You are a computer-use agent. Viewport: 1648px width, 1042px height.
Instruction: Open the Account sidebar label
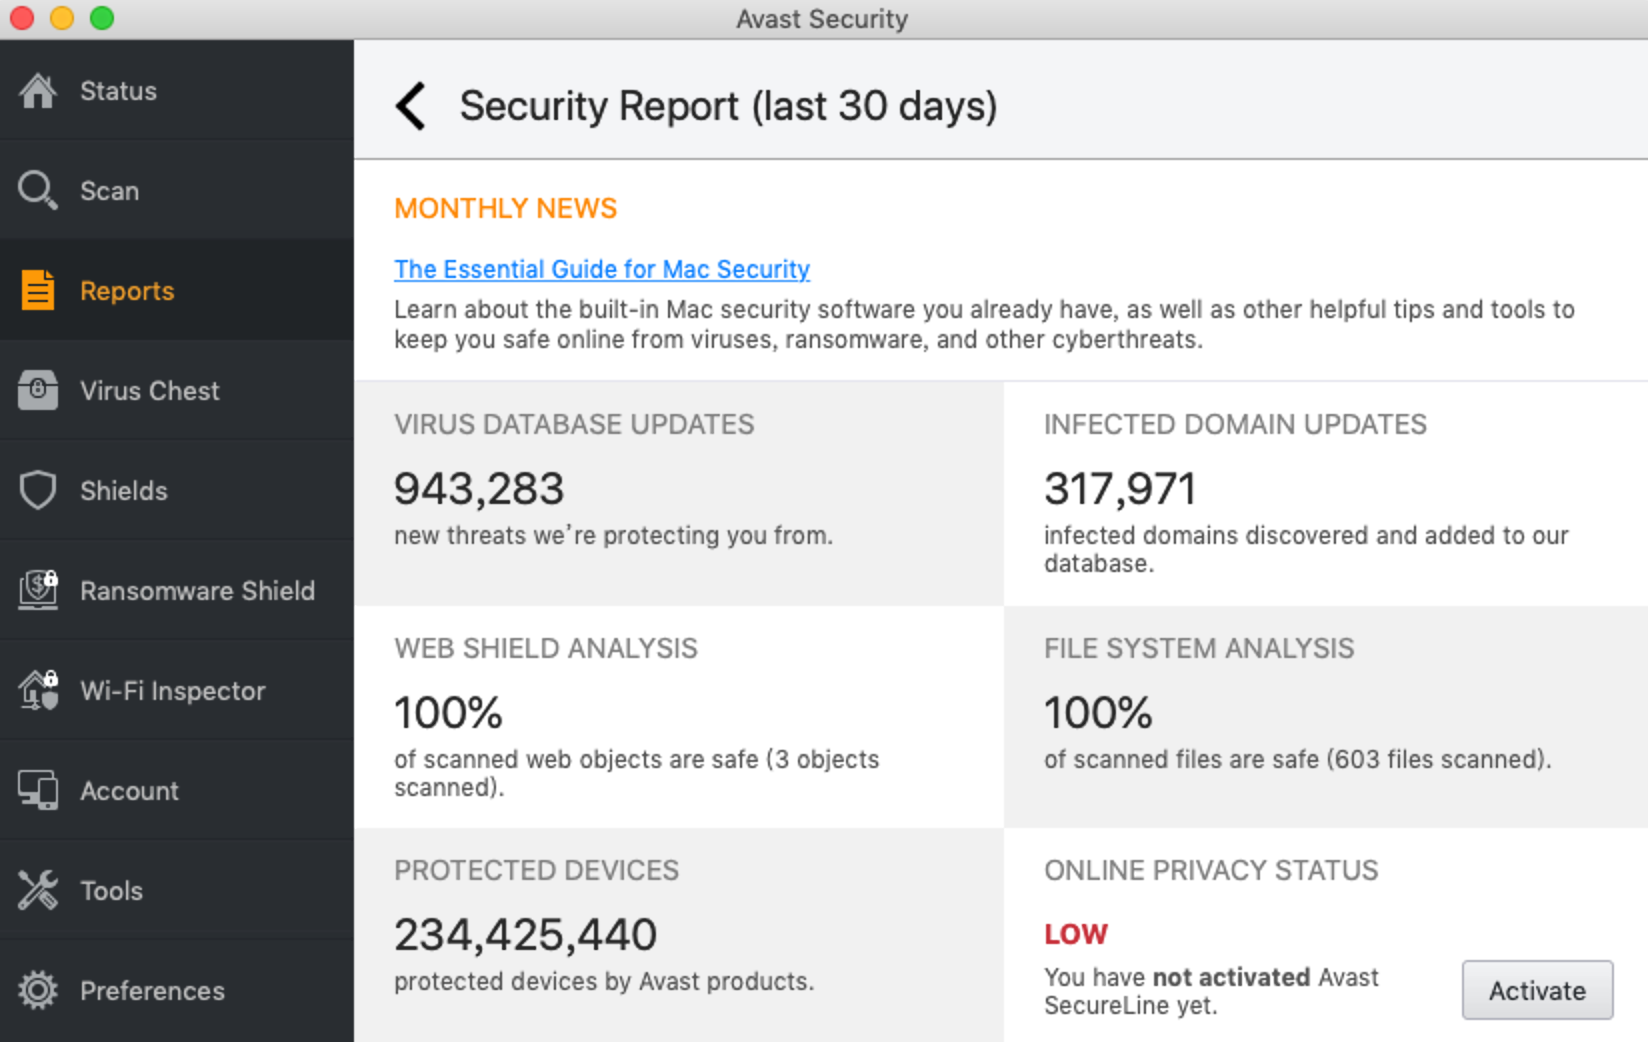129,791
